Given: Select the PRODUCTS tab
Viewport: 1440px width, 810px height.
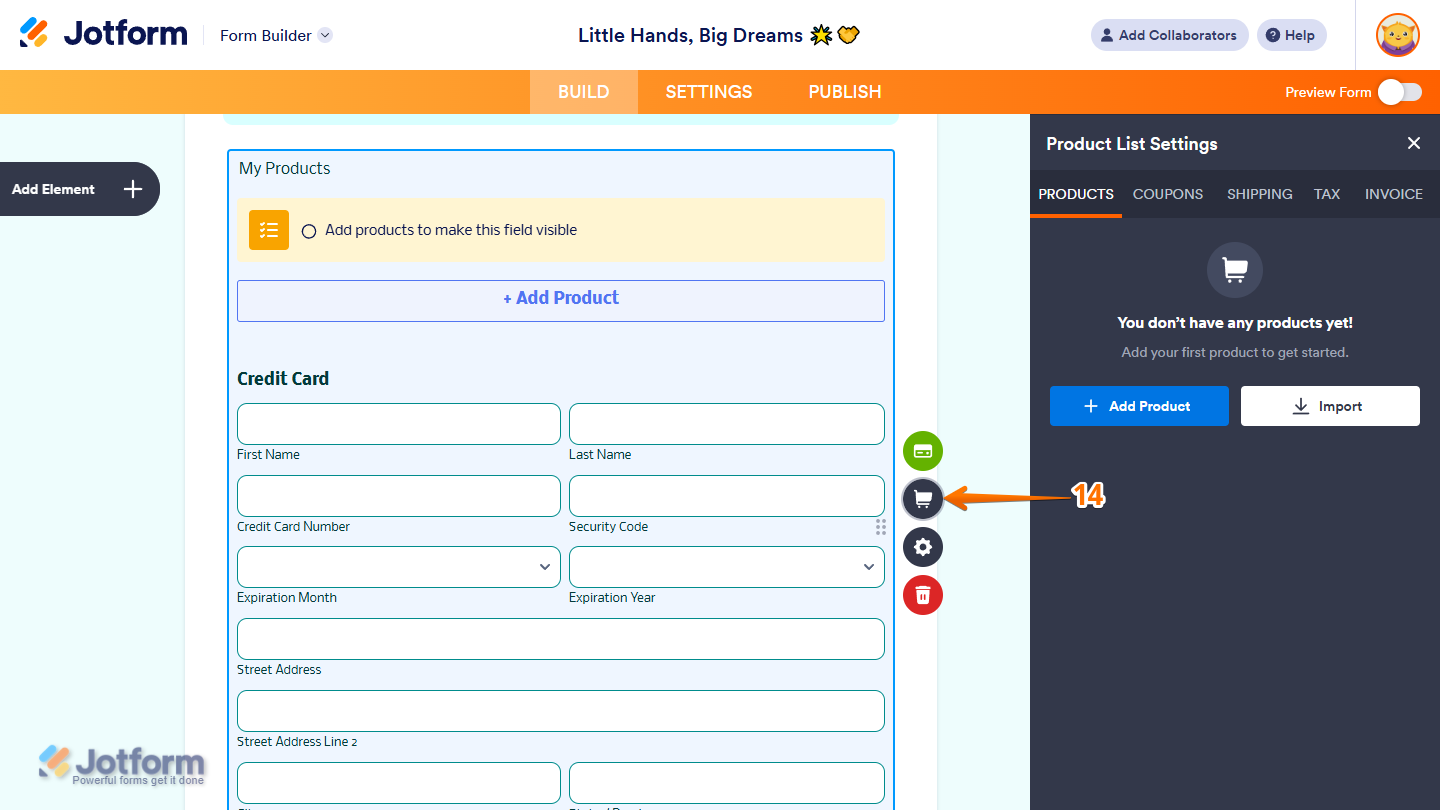Looking at the screenshot, I should tap(1076, 194).
